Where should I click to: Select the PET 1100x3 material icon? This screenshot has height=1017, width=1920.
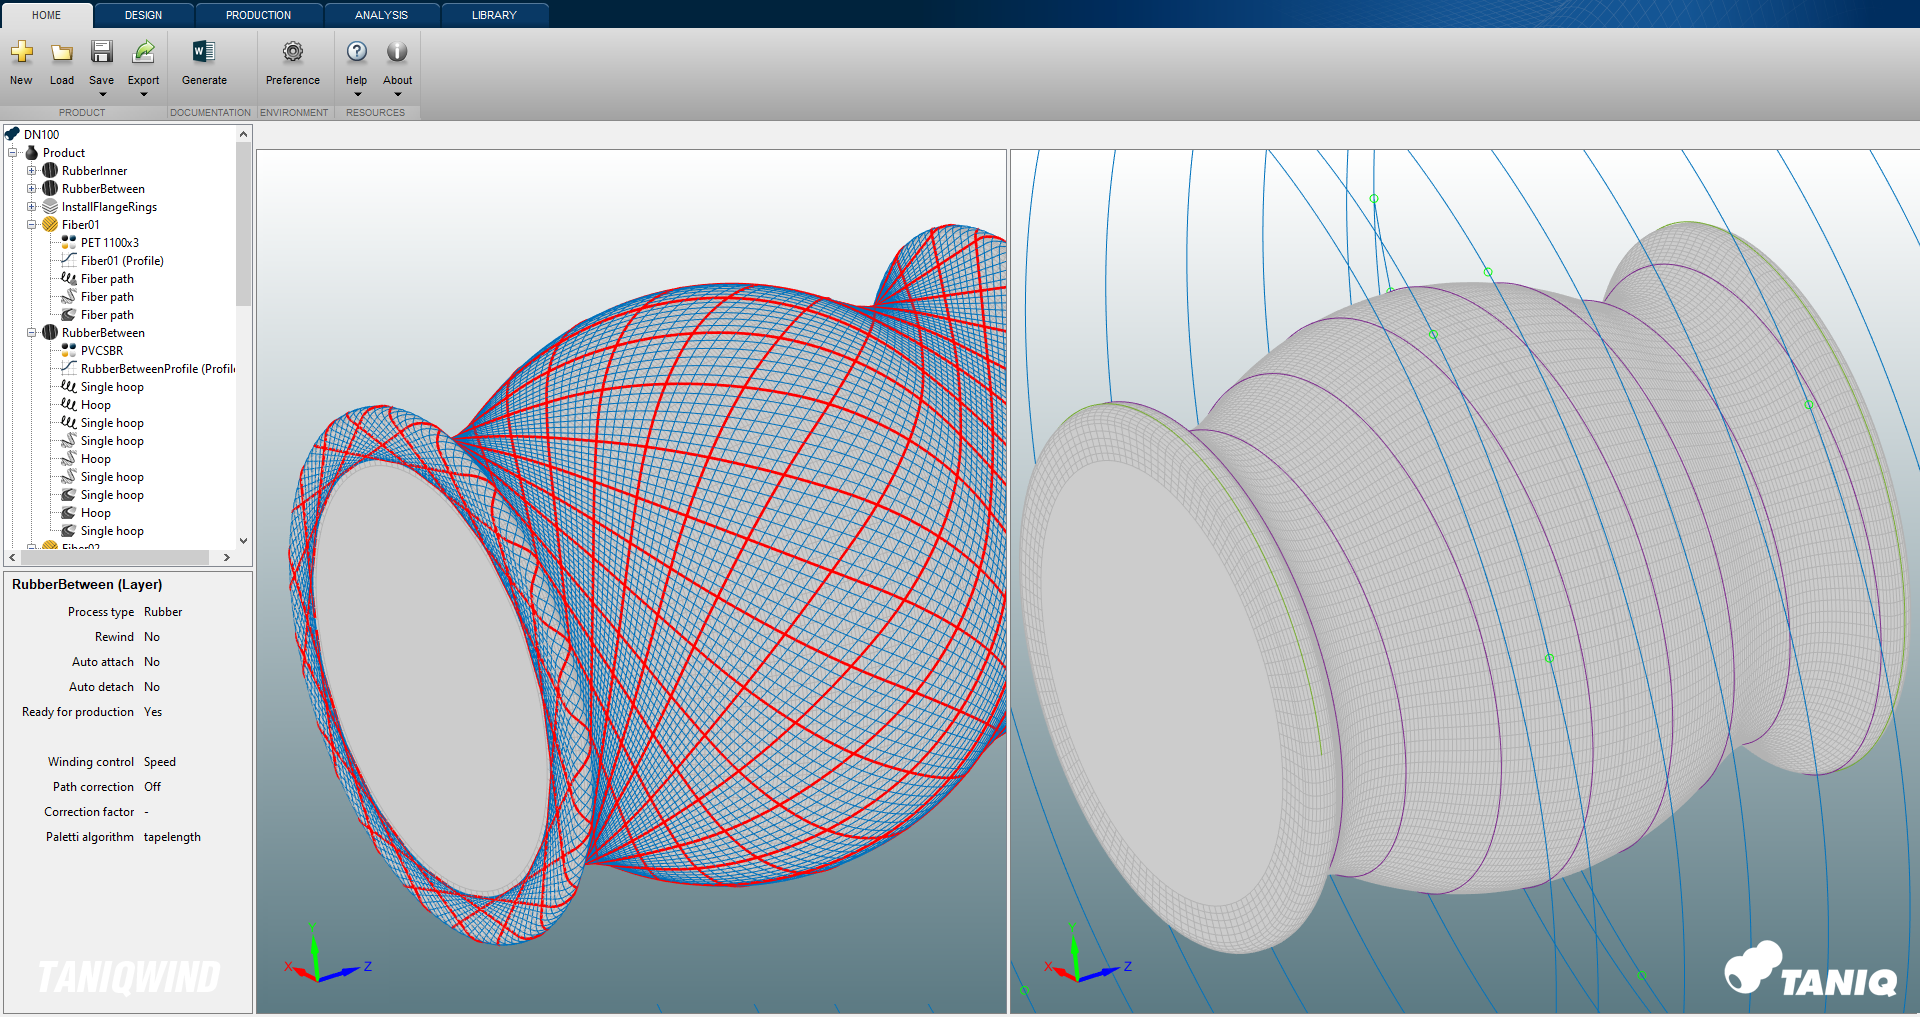(68, 242)
